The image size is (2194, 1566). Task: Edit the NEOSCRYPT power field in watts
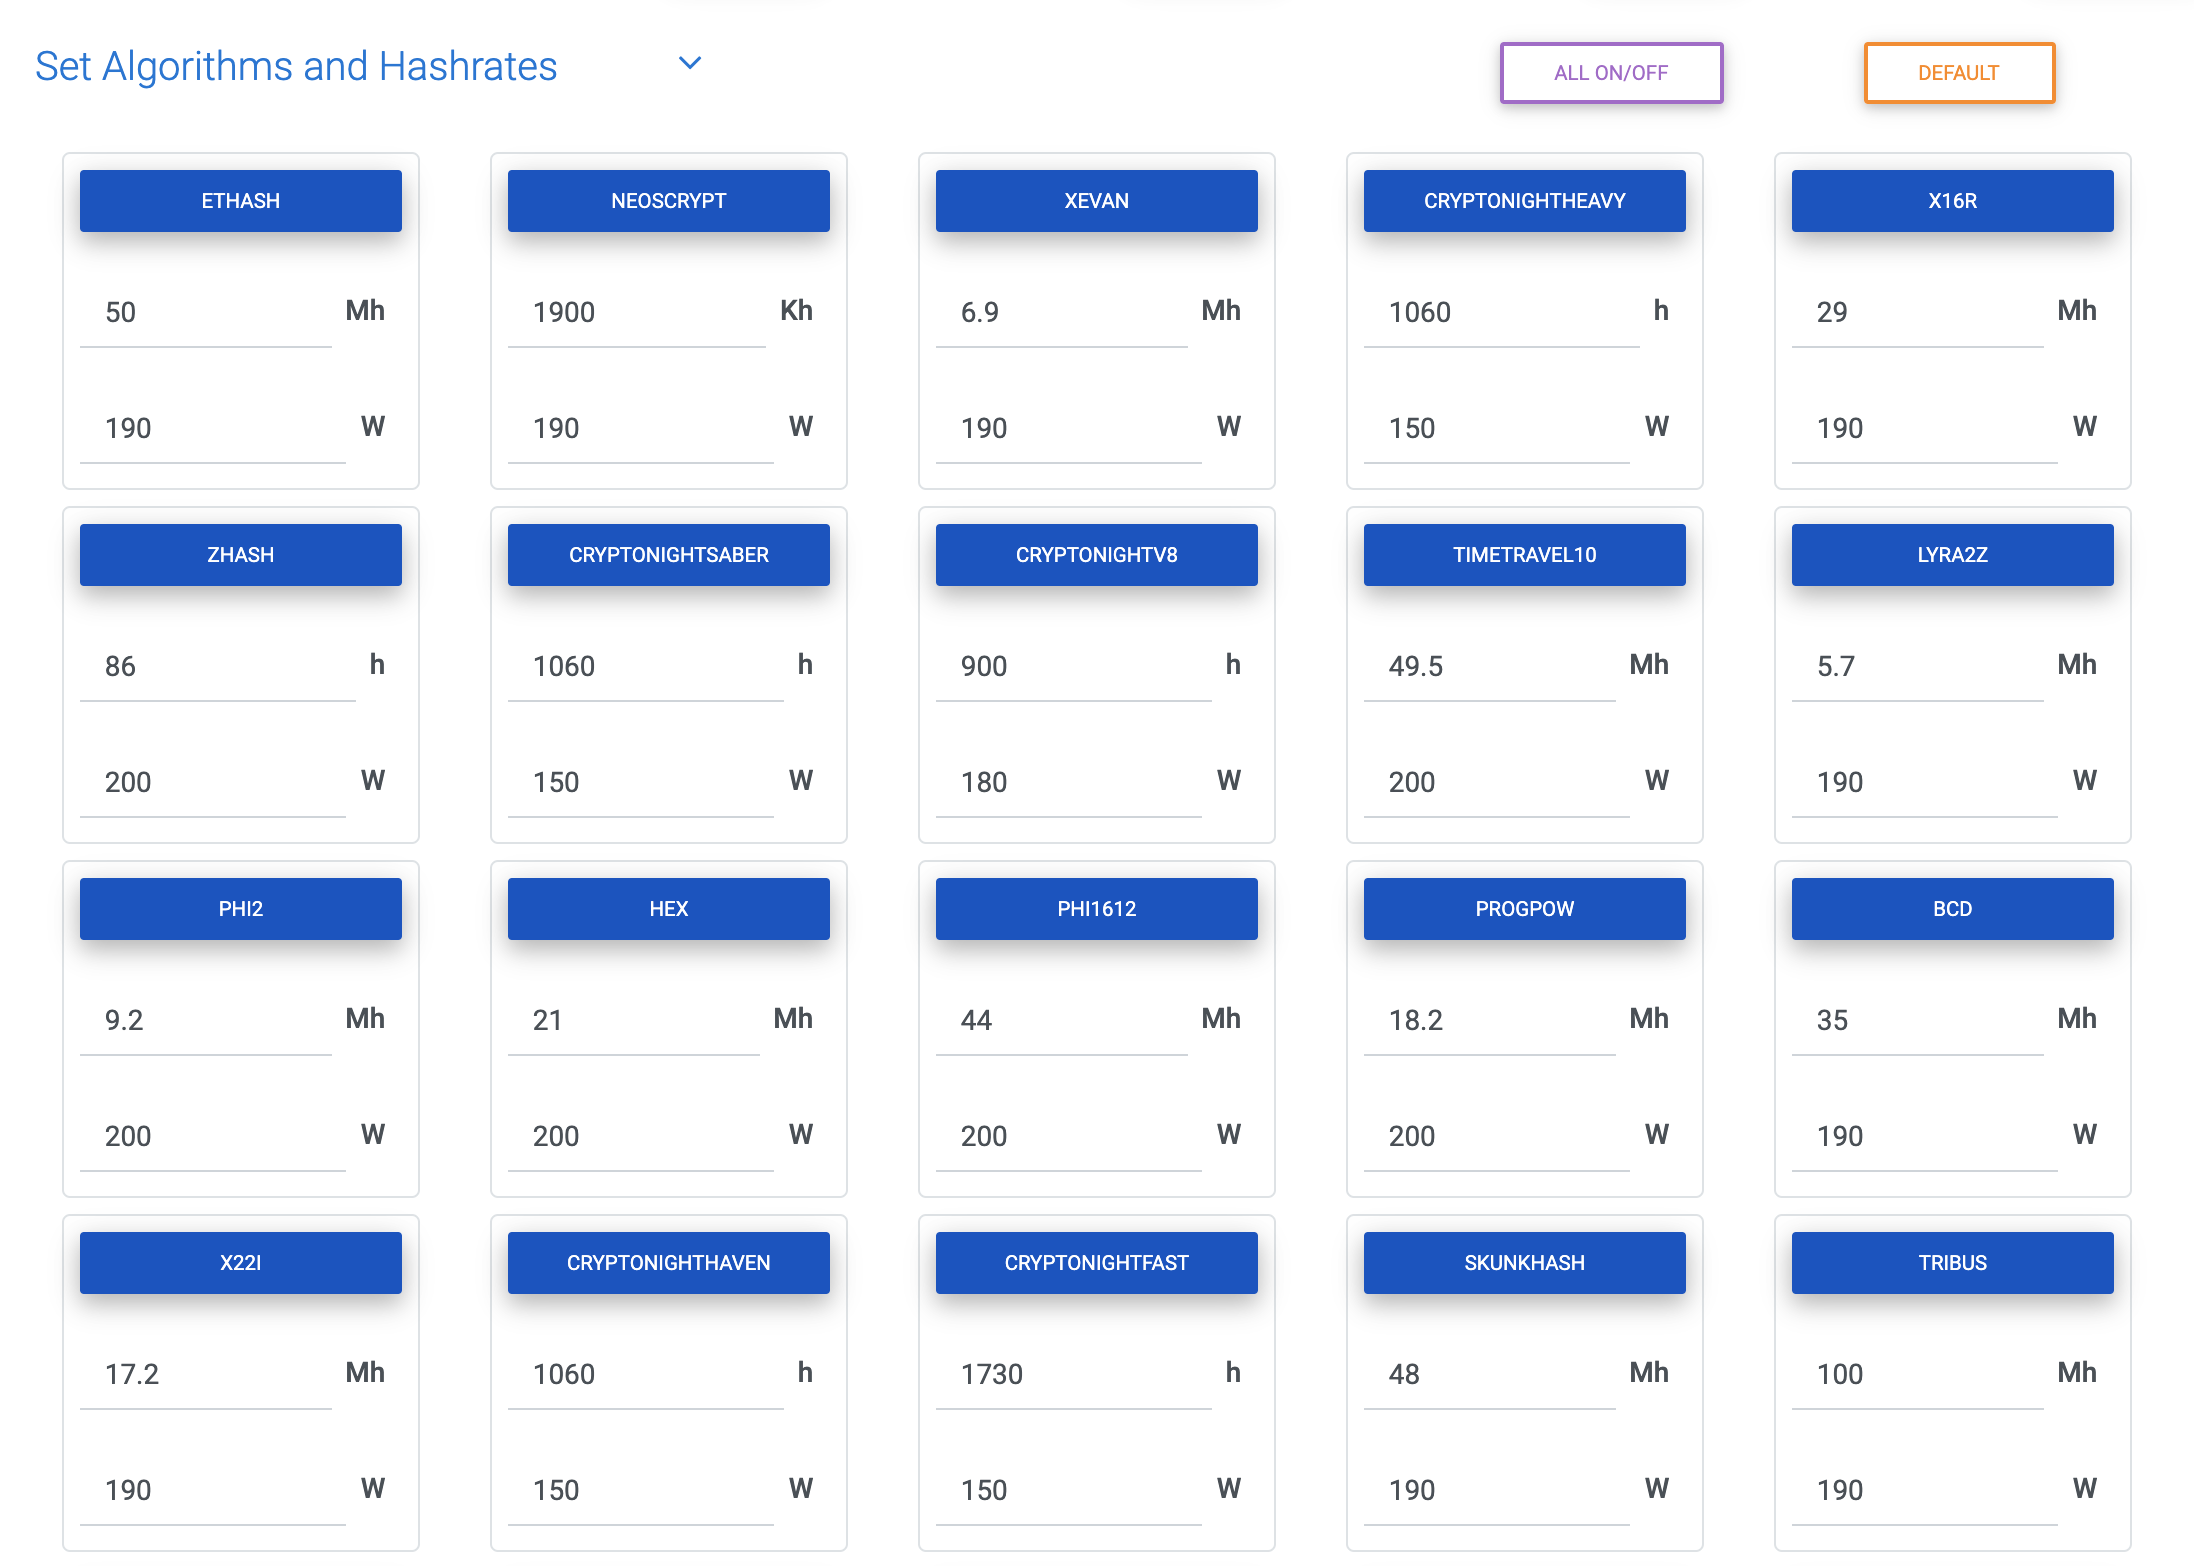pos(641,429)
